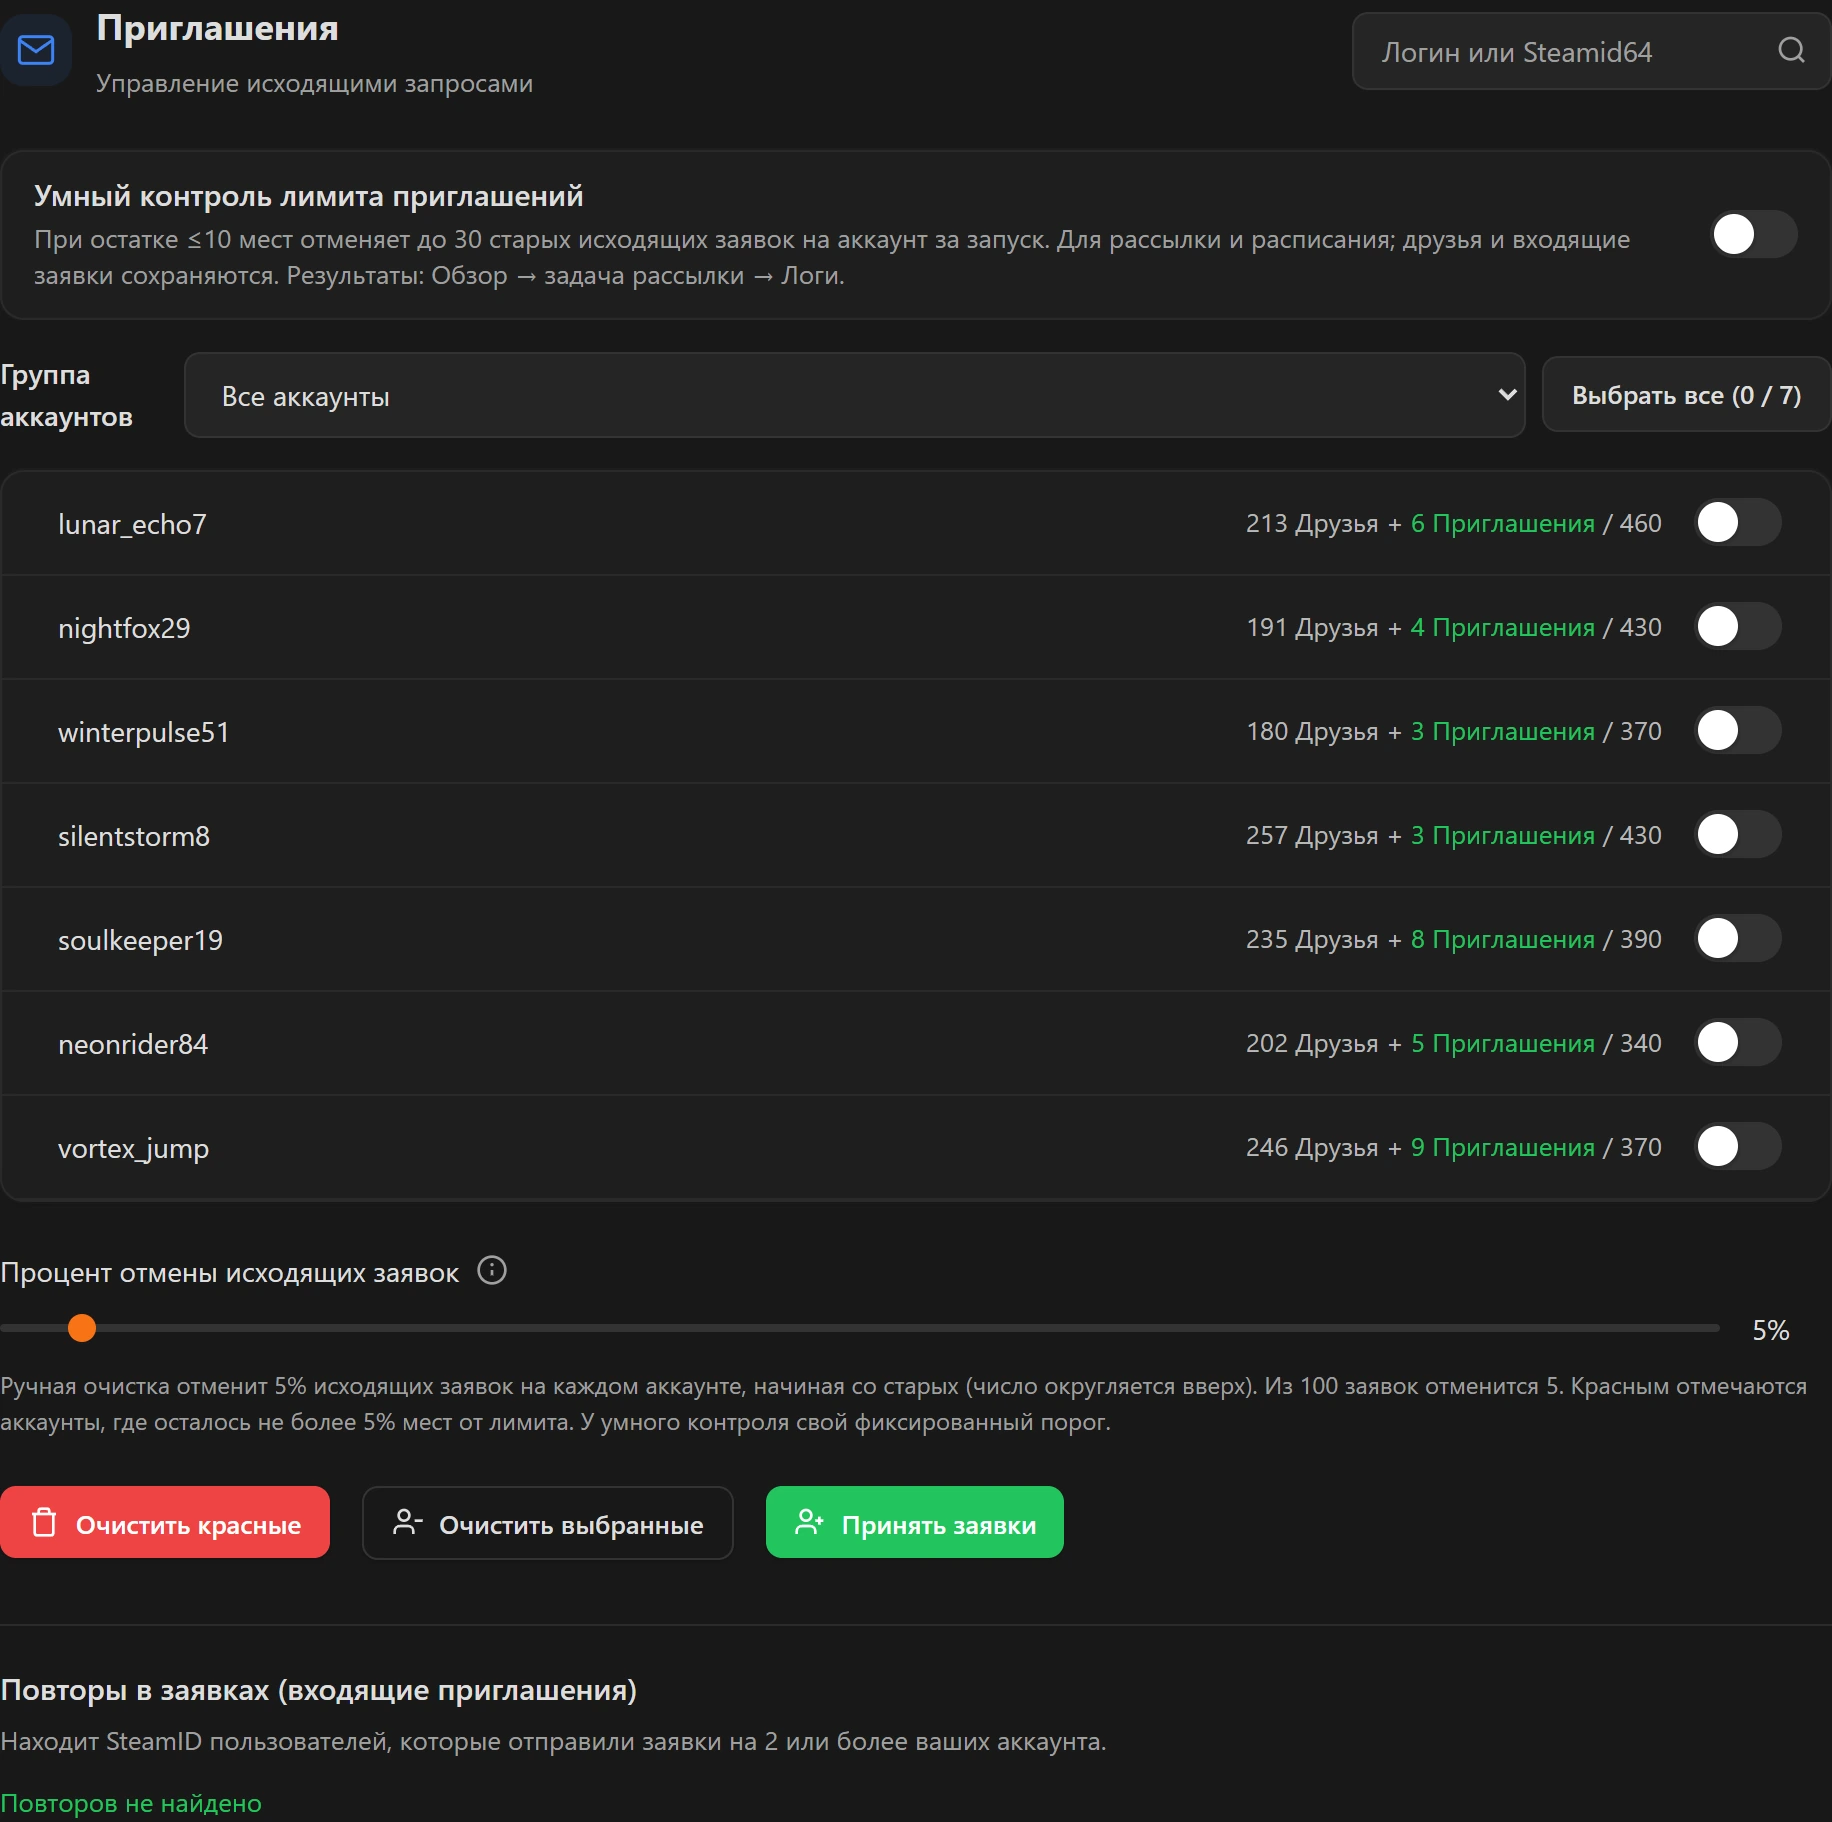This screenshot has height=1822, width=1832.
Task: Focus the Логин или Steamid64 search field
Action: point(1590,51)
